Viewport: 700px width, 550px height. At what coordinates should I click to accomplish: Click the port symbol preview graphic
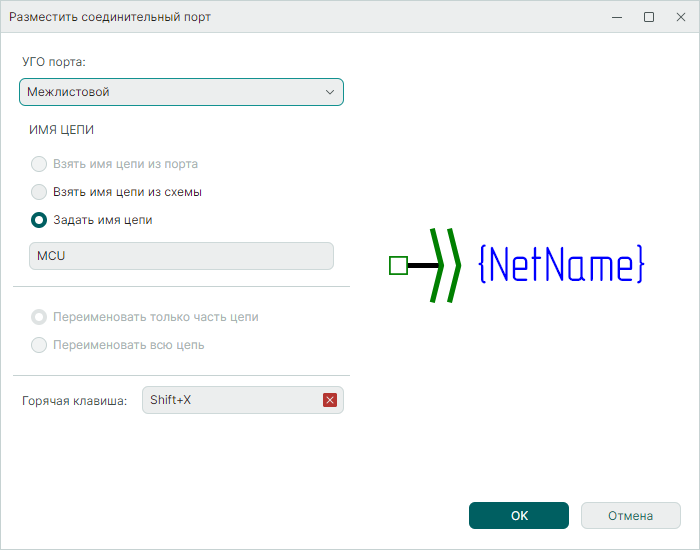(x=425, y=266)
